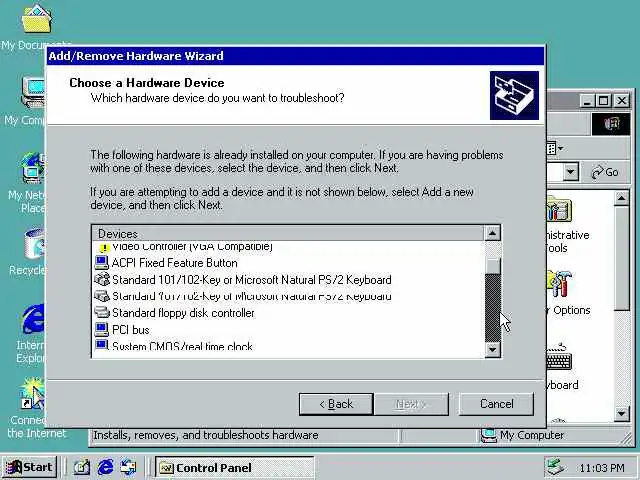Select the My Computer desktop icon

pyautogui.click(x=33, y=92)
